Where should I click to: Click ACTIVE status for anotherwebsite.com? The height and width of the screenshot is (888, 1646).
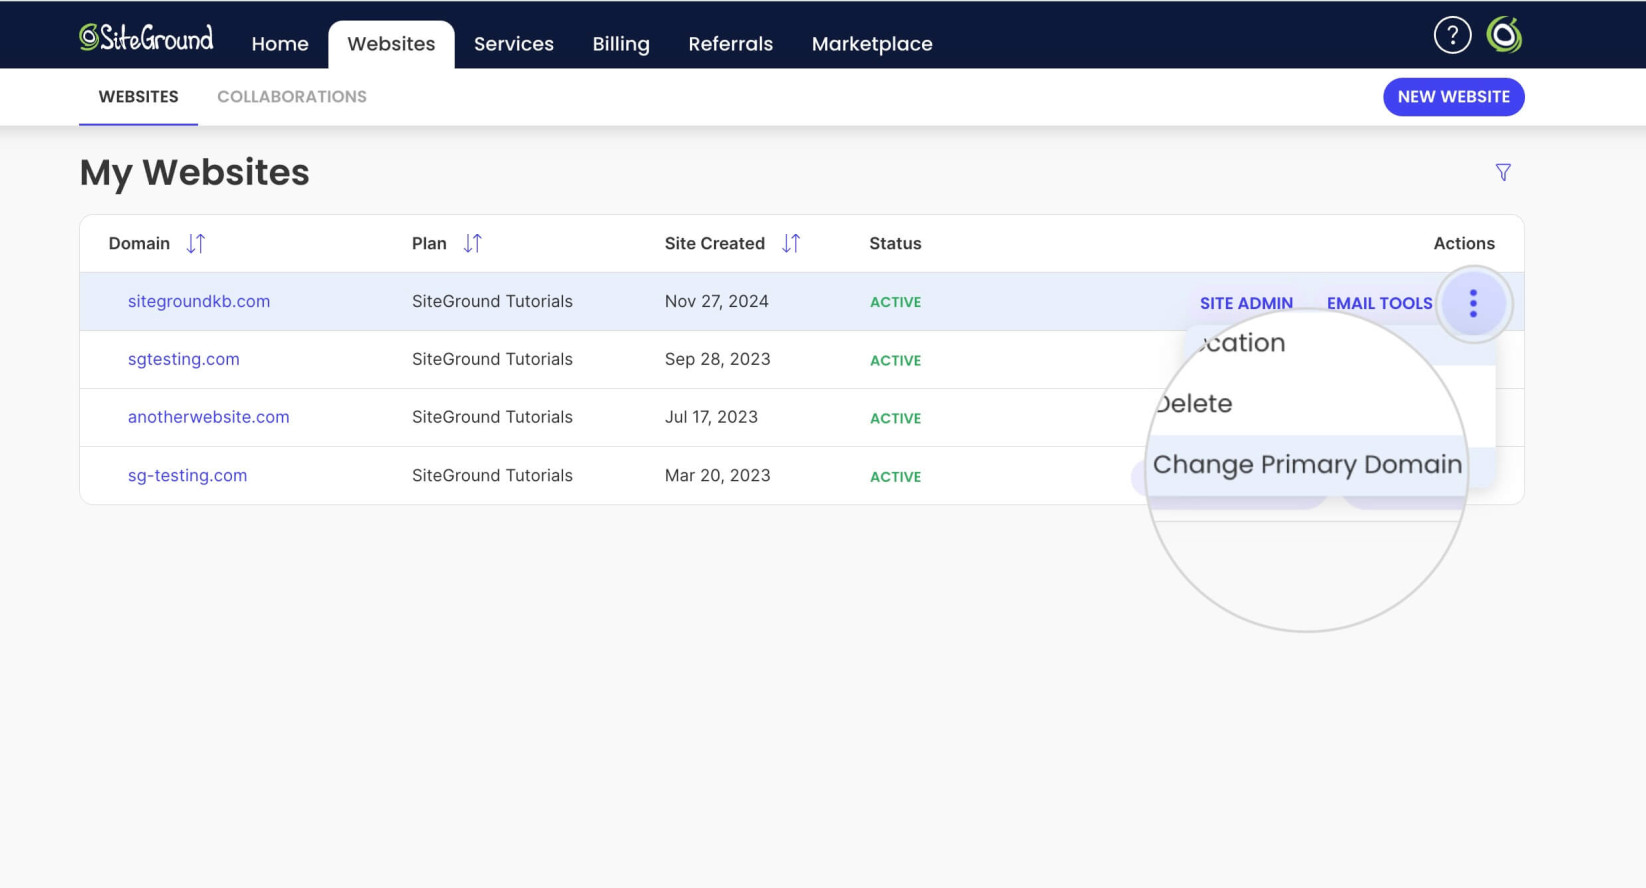(x=895, y=418)
